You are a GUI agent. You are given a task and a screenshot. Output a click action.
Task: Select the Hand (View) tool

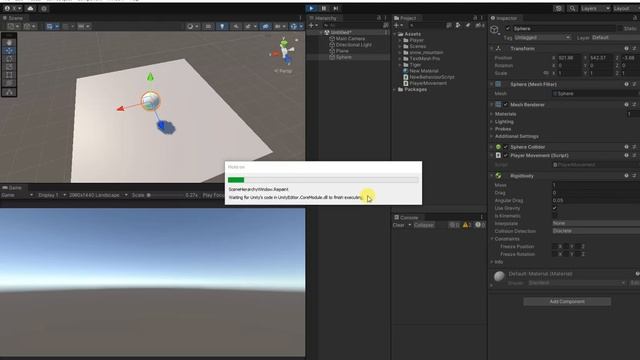pyautogui.click(x=9, y=43)
